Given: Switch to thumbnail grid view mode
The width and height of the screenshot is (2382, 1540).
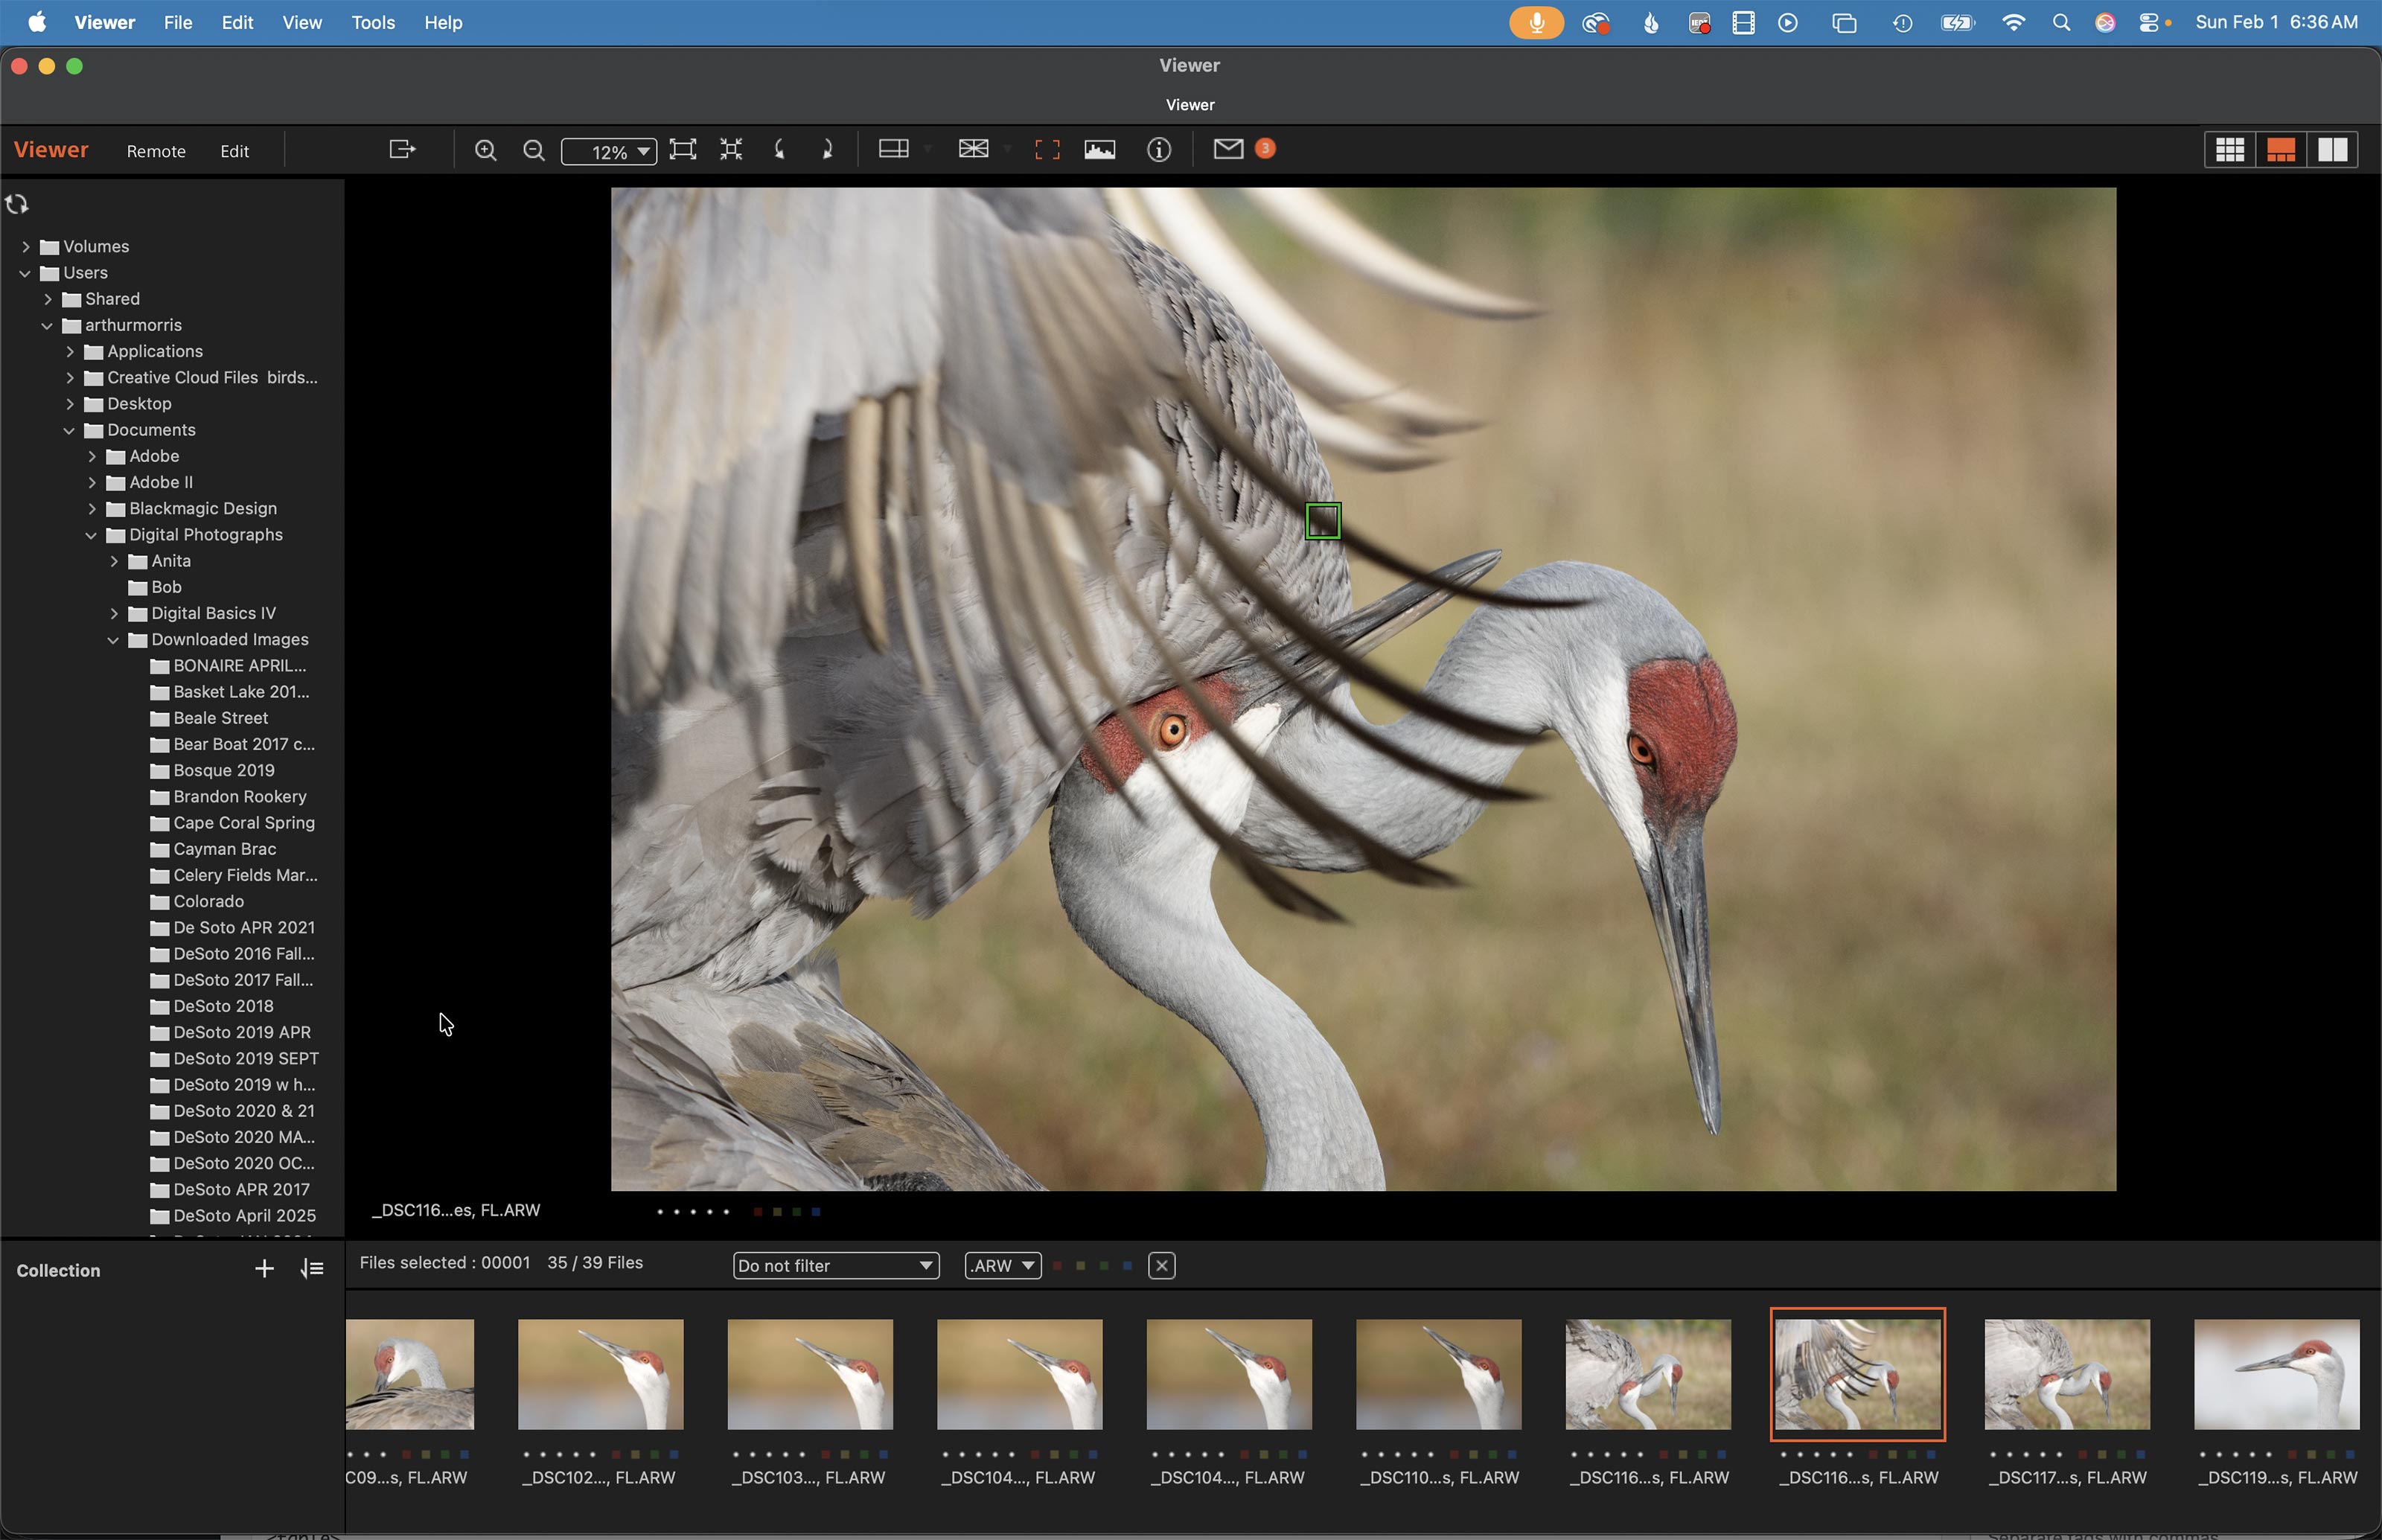Looking at the screenshot, I should coord(2229,150).
